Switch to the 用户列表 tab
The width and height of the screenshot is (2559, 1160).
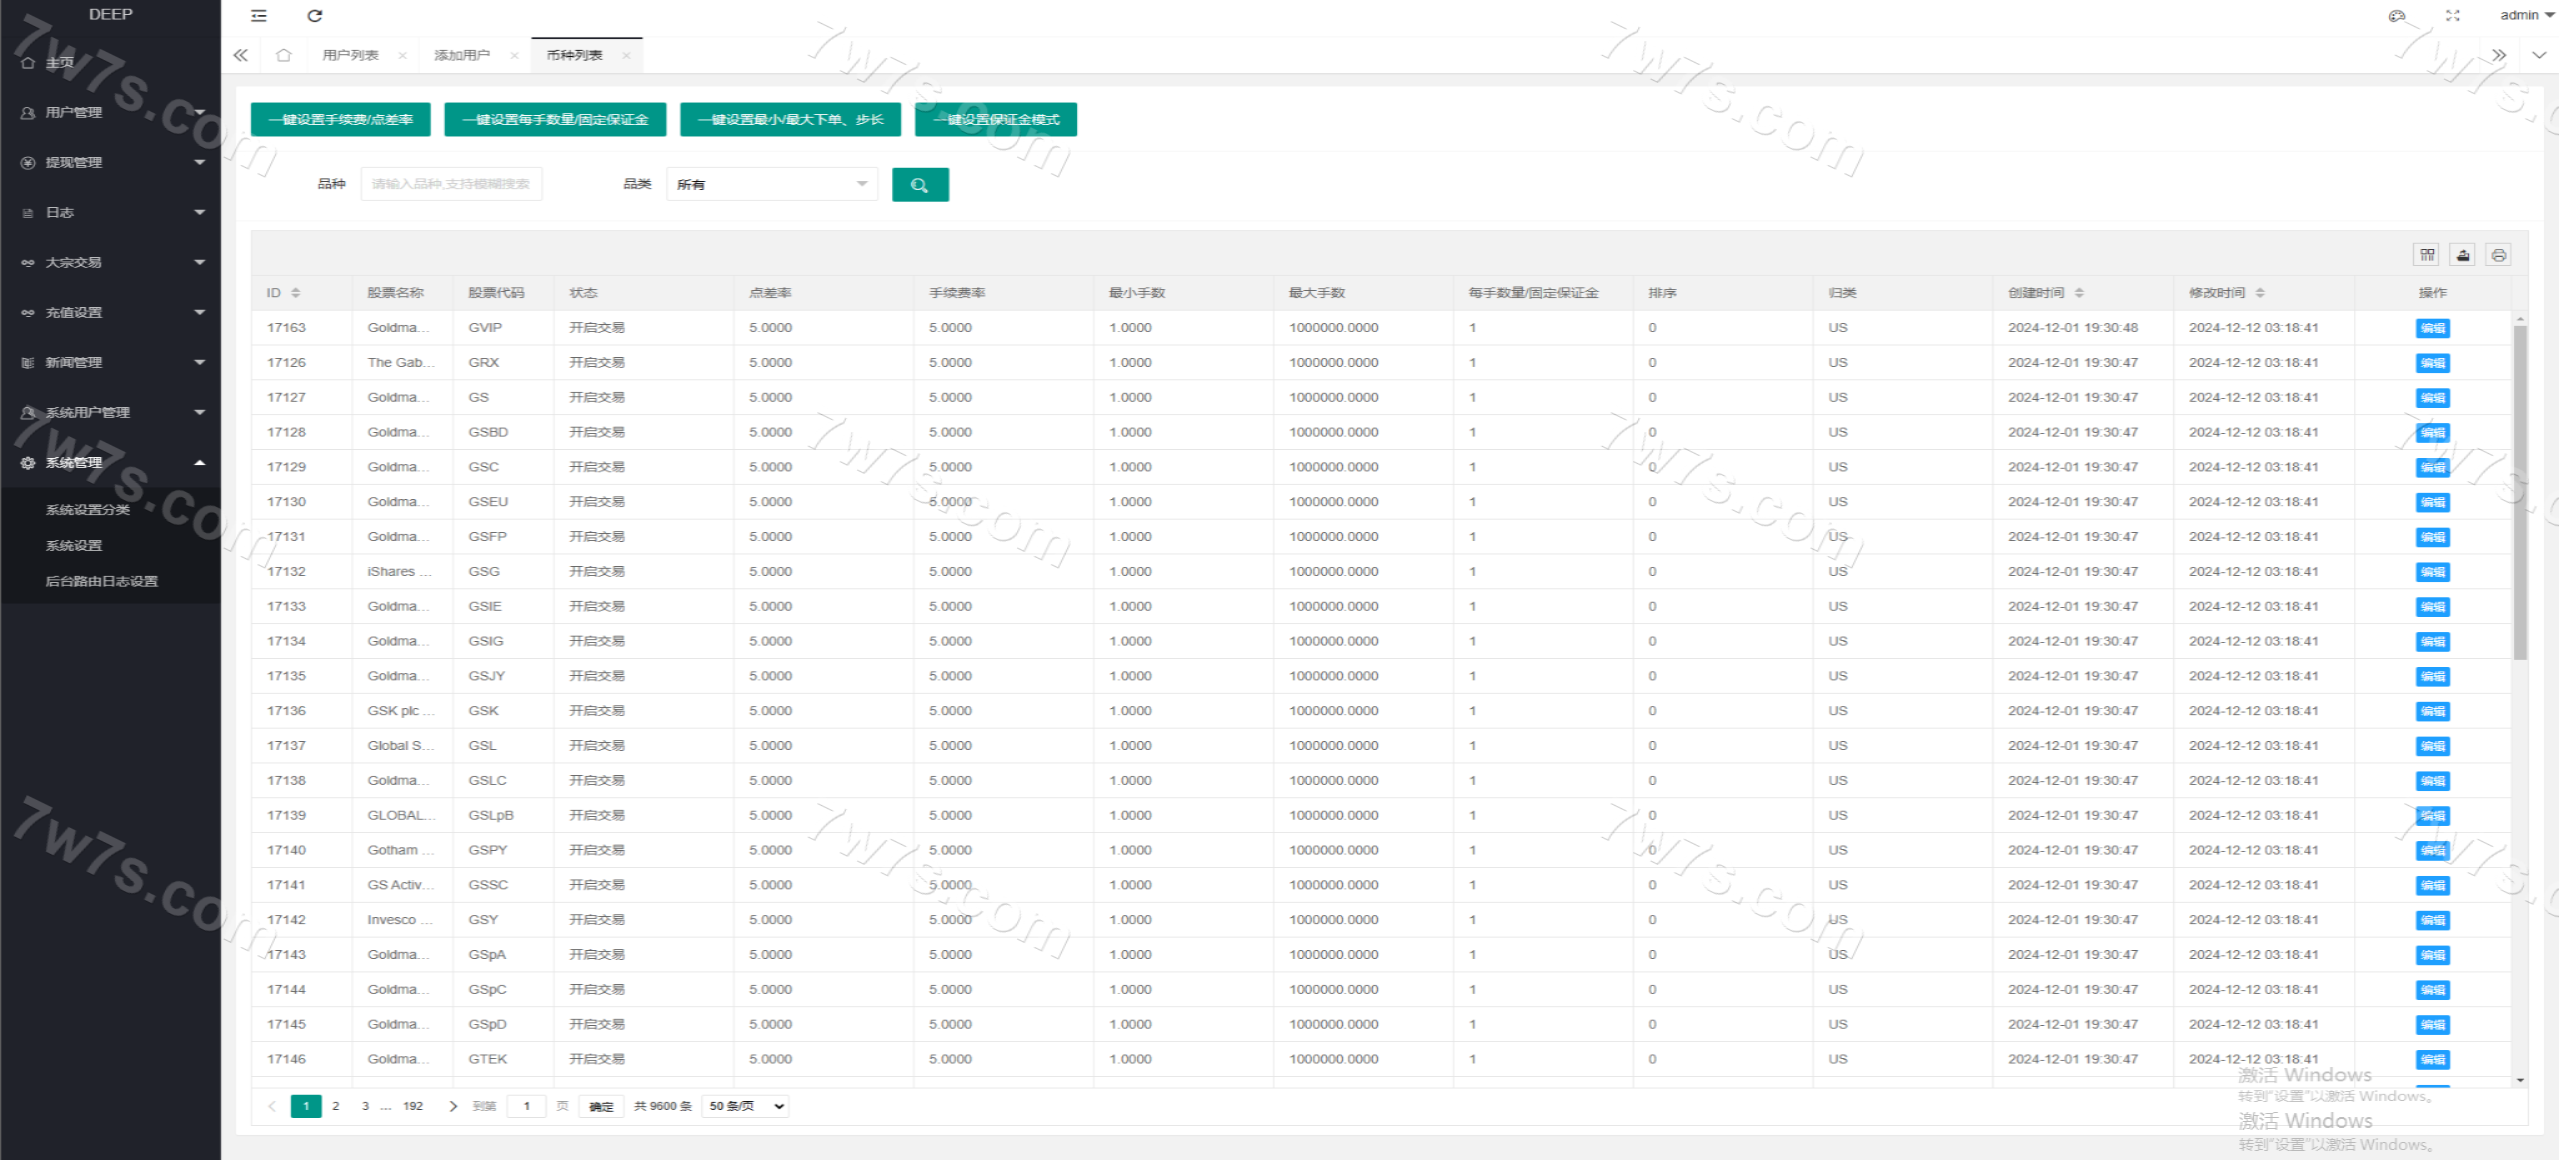tap(350, 55)
